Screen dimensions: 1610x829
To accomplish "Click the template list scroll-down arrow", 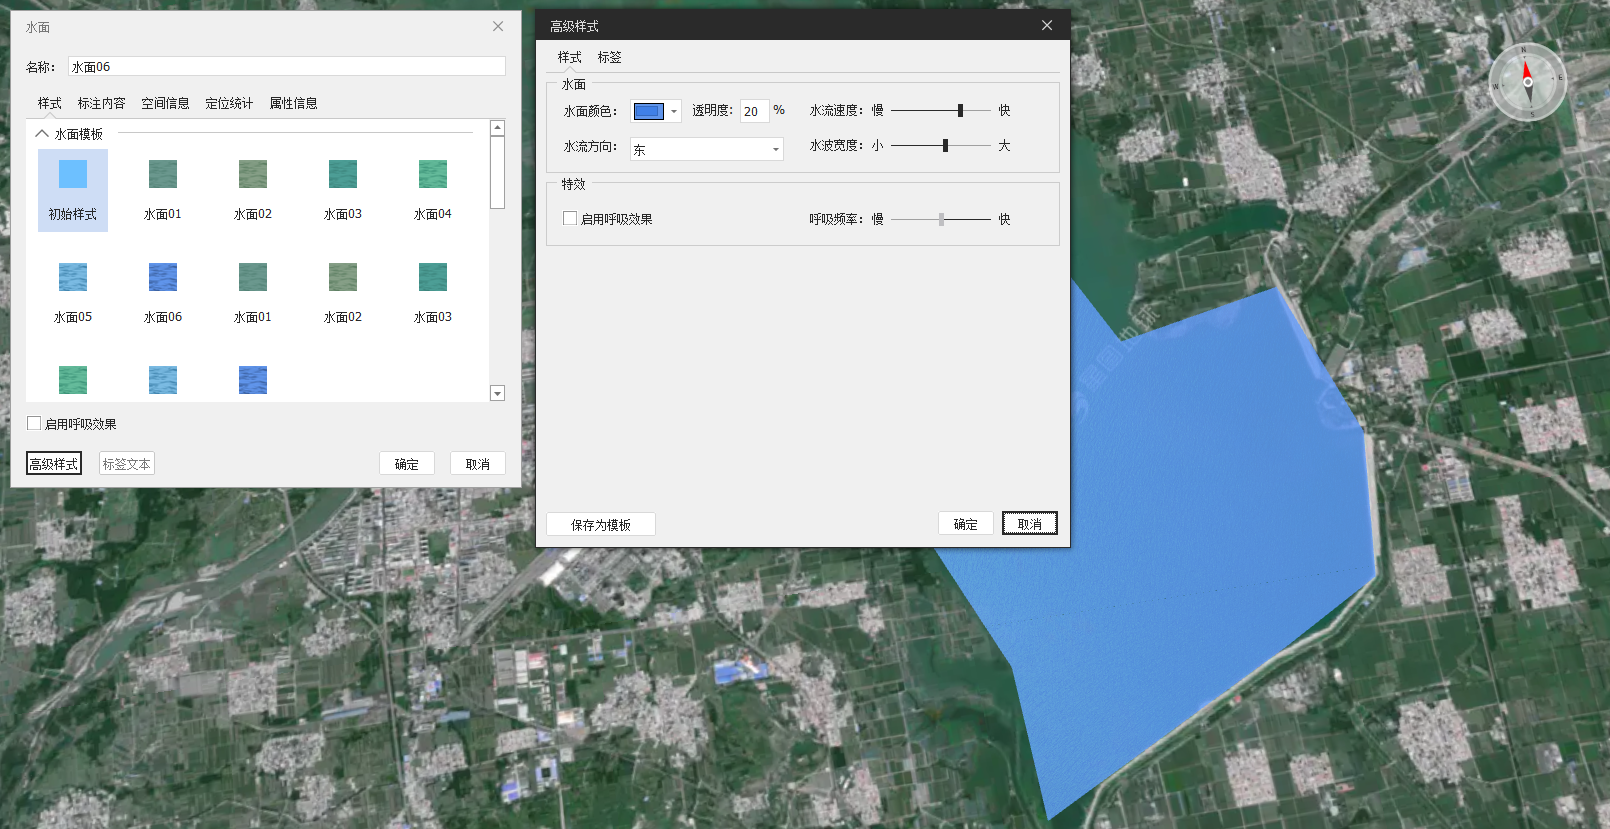I will pyautogui.click(x=497, y=393).
